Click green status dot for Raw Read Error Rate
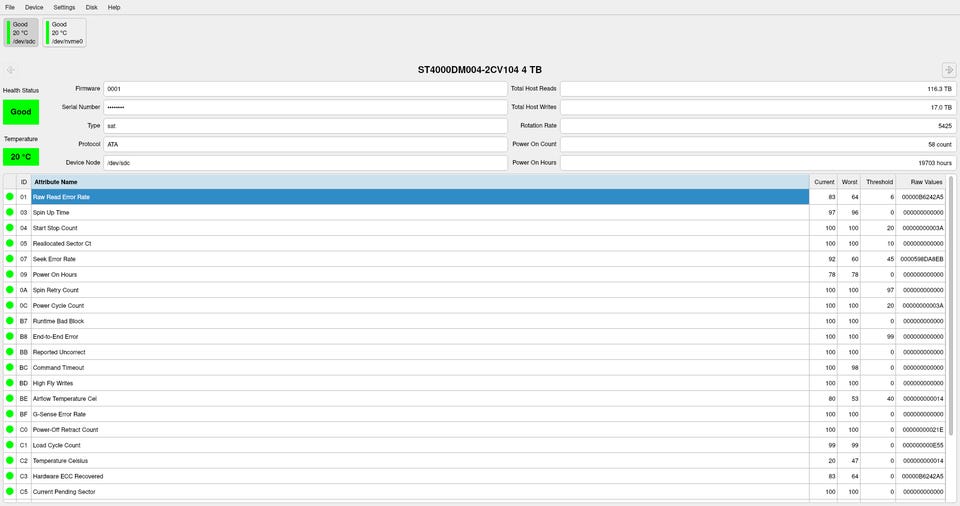Image resolution: width=960 pixels, height=506 pixels. [x=10, y=197]
